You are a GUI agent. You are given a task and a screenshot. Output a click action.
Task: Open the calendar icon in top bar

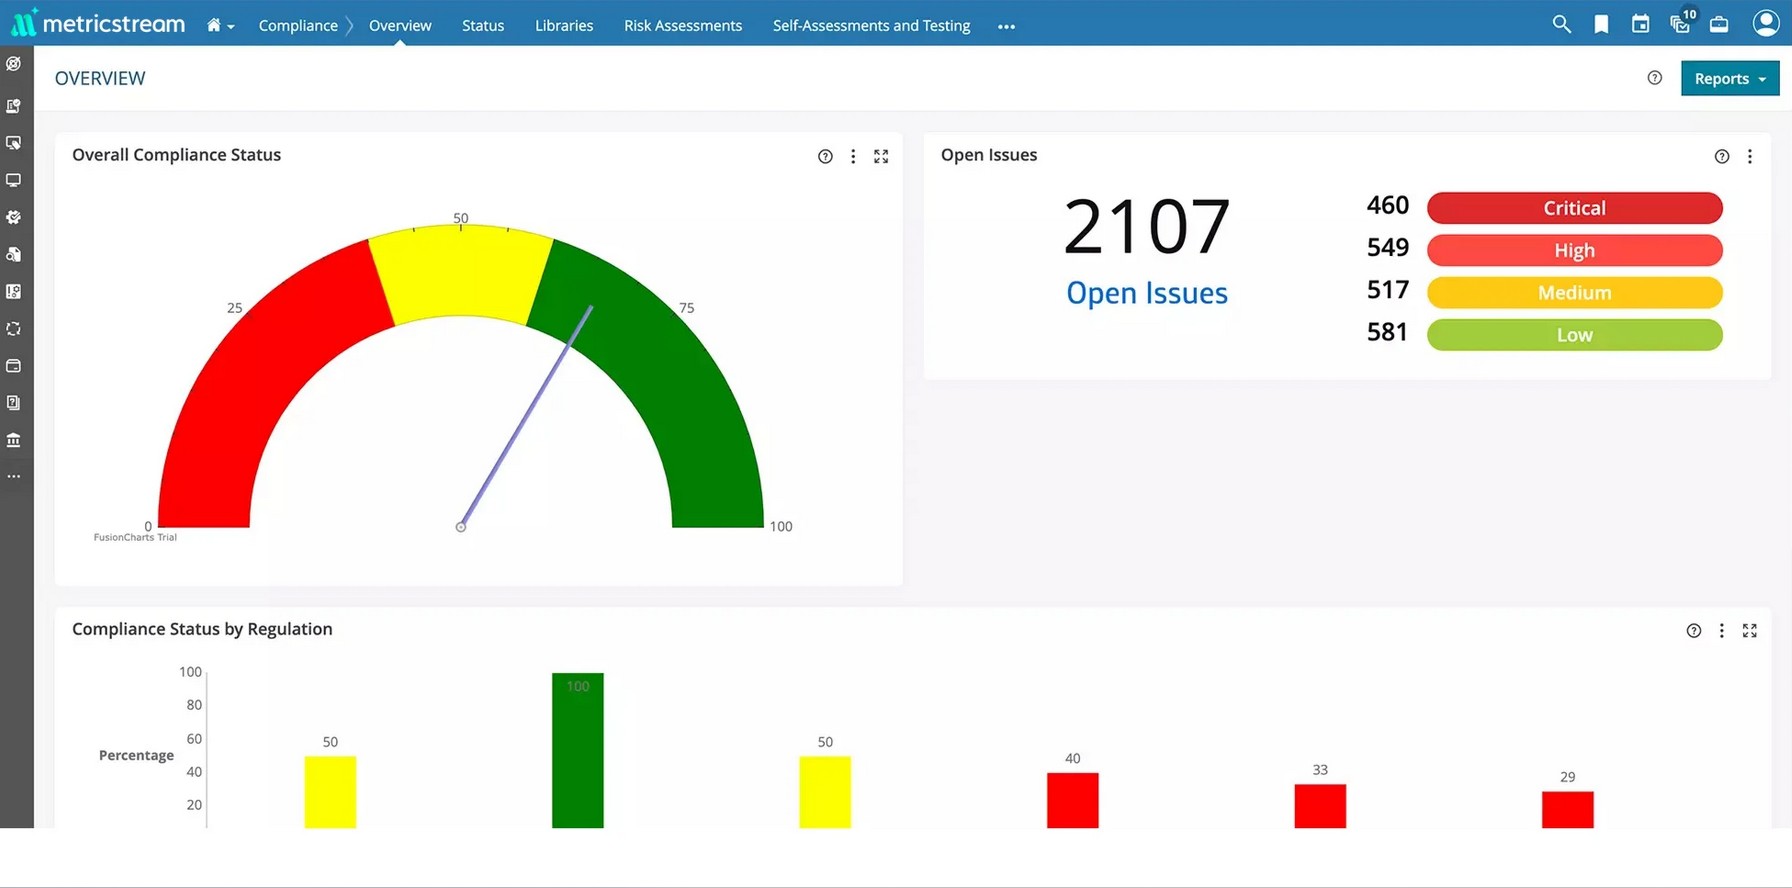pos(1640,24)
